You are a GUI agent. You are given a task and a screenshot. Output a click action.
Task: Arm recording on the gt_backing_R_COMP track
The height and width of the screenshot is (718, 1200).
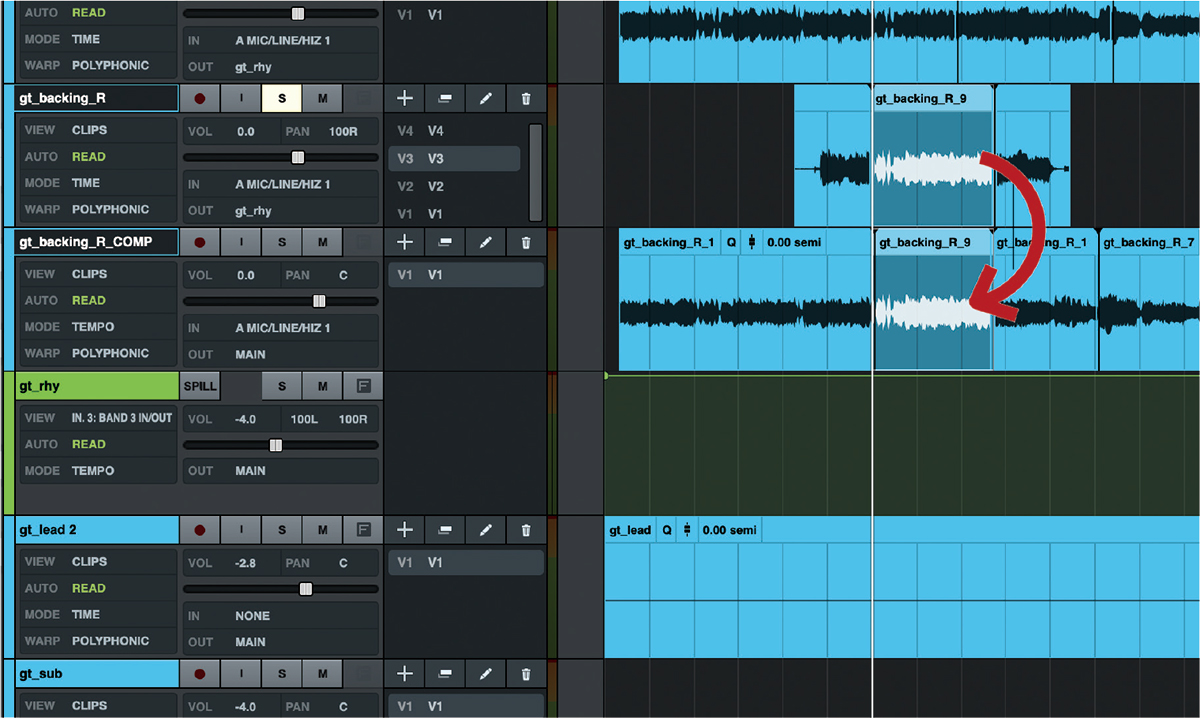click(200, 242)
